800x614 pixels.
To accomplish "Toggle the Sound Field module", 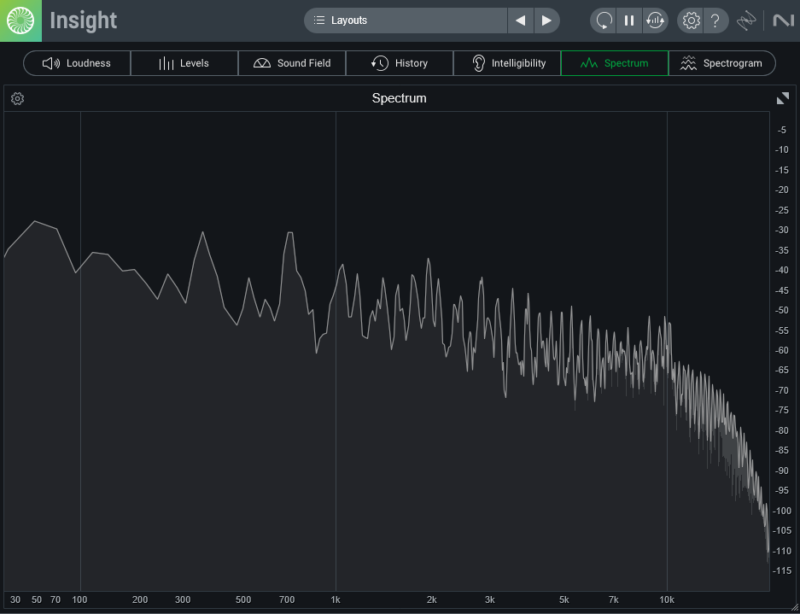I will pos(292,63).
